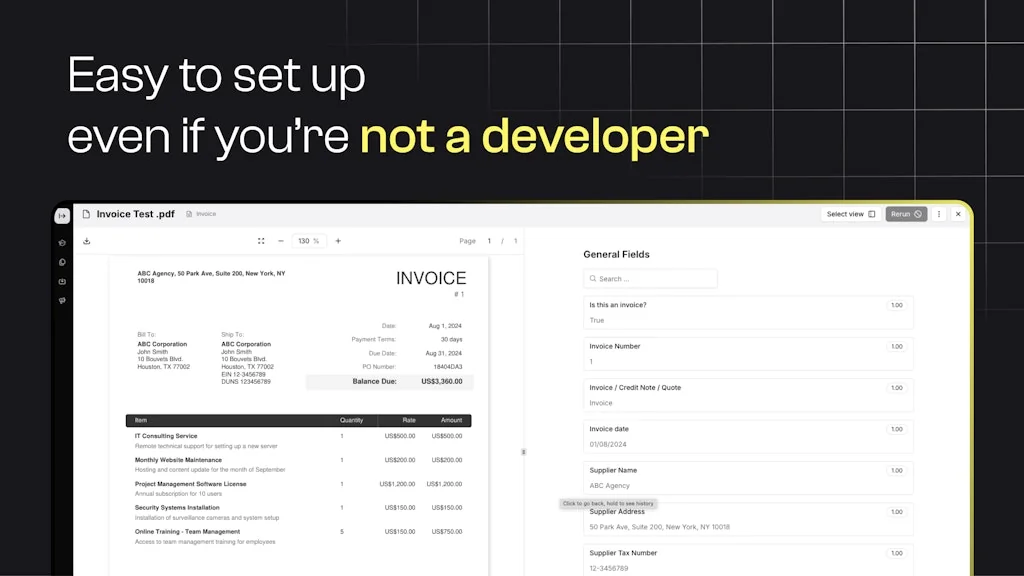Click the download document icon
The height and width of the screenshot is (576, 1024).
86,241
